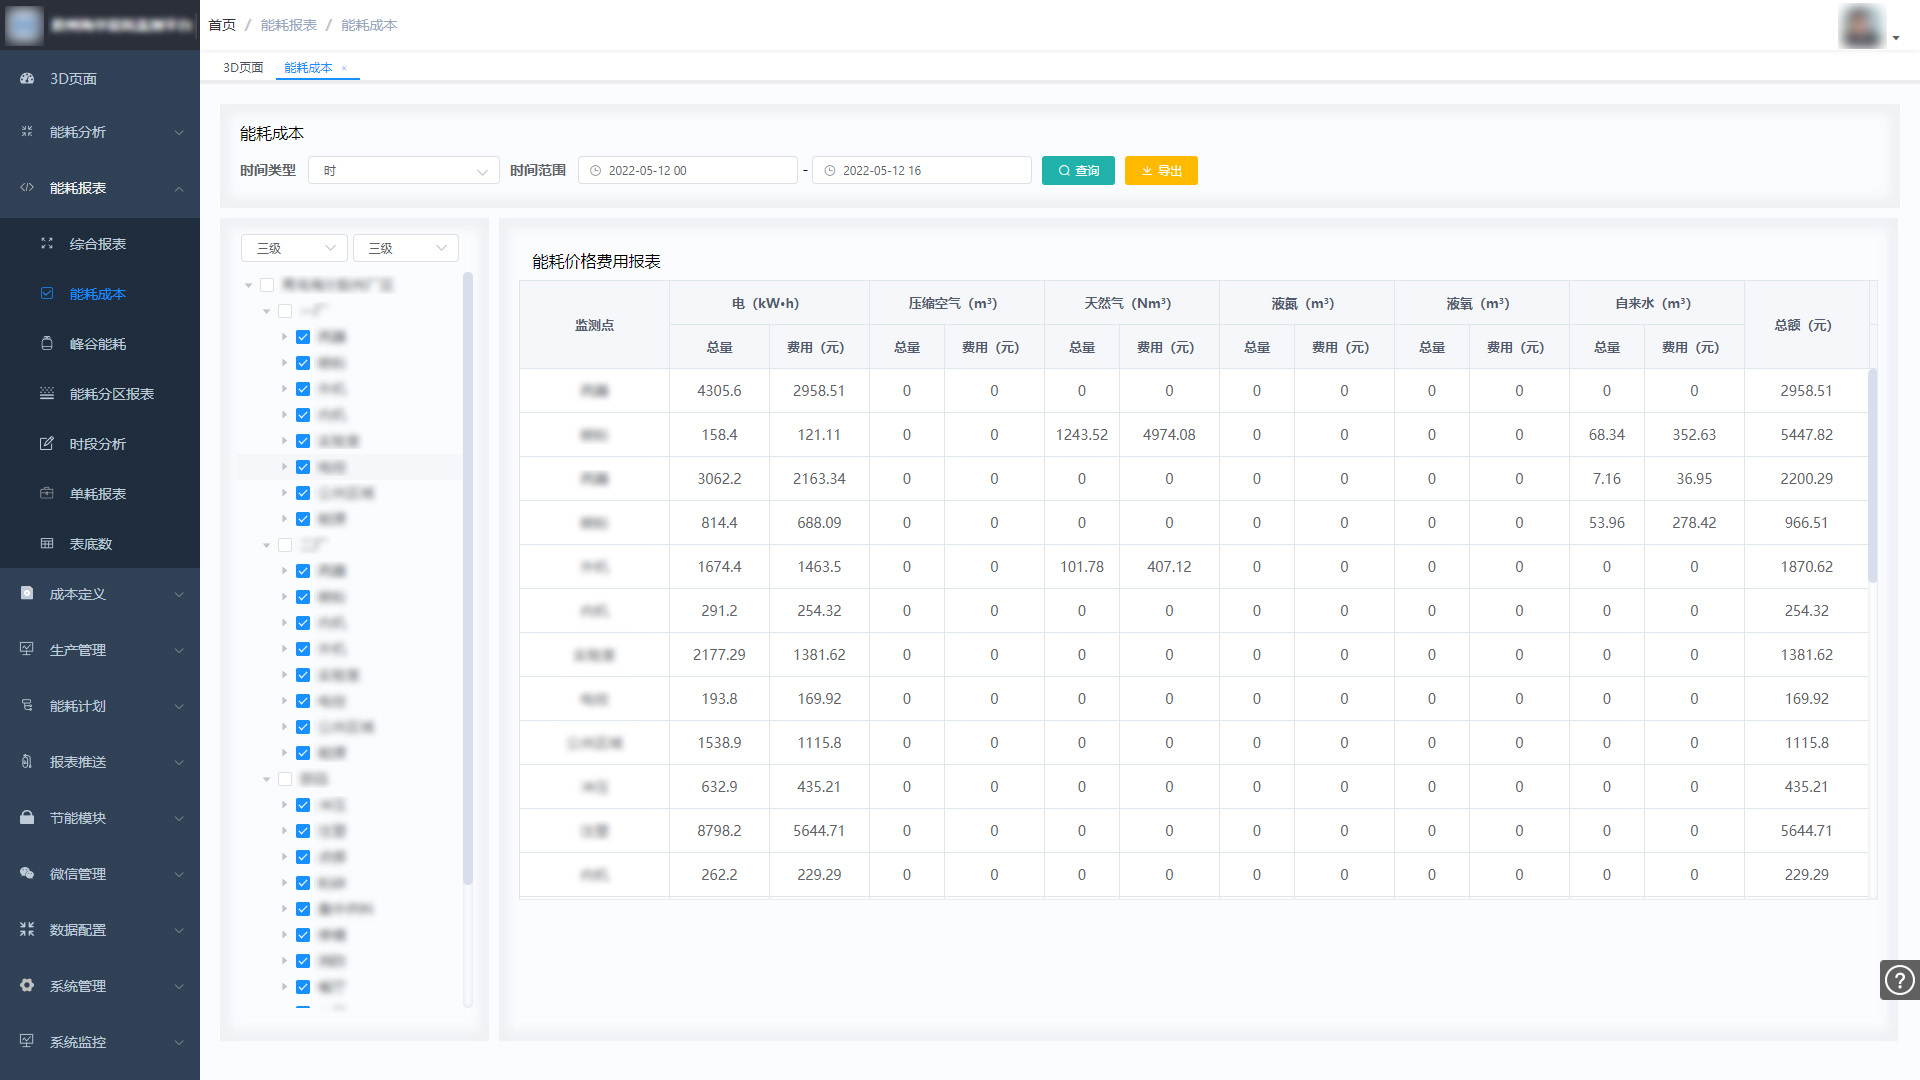1920x1080 pixels.
Task: Open the 时间类型 dropdown
Action: 403,171
